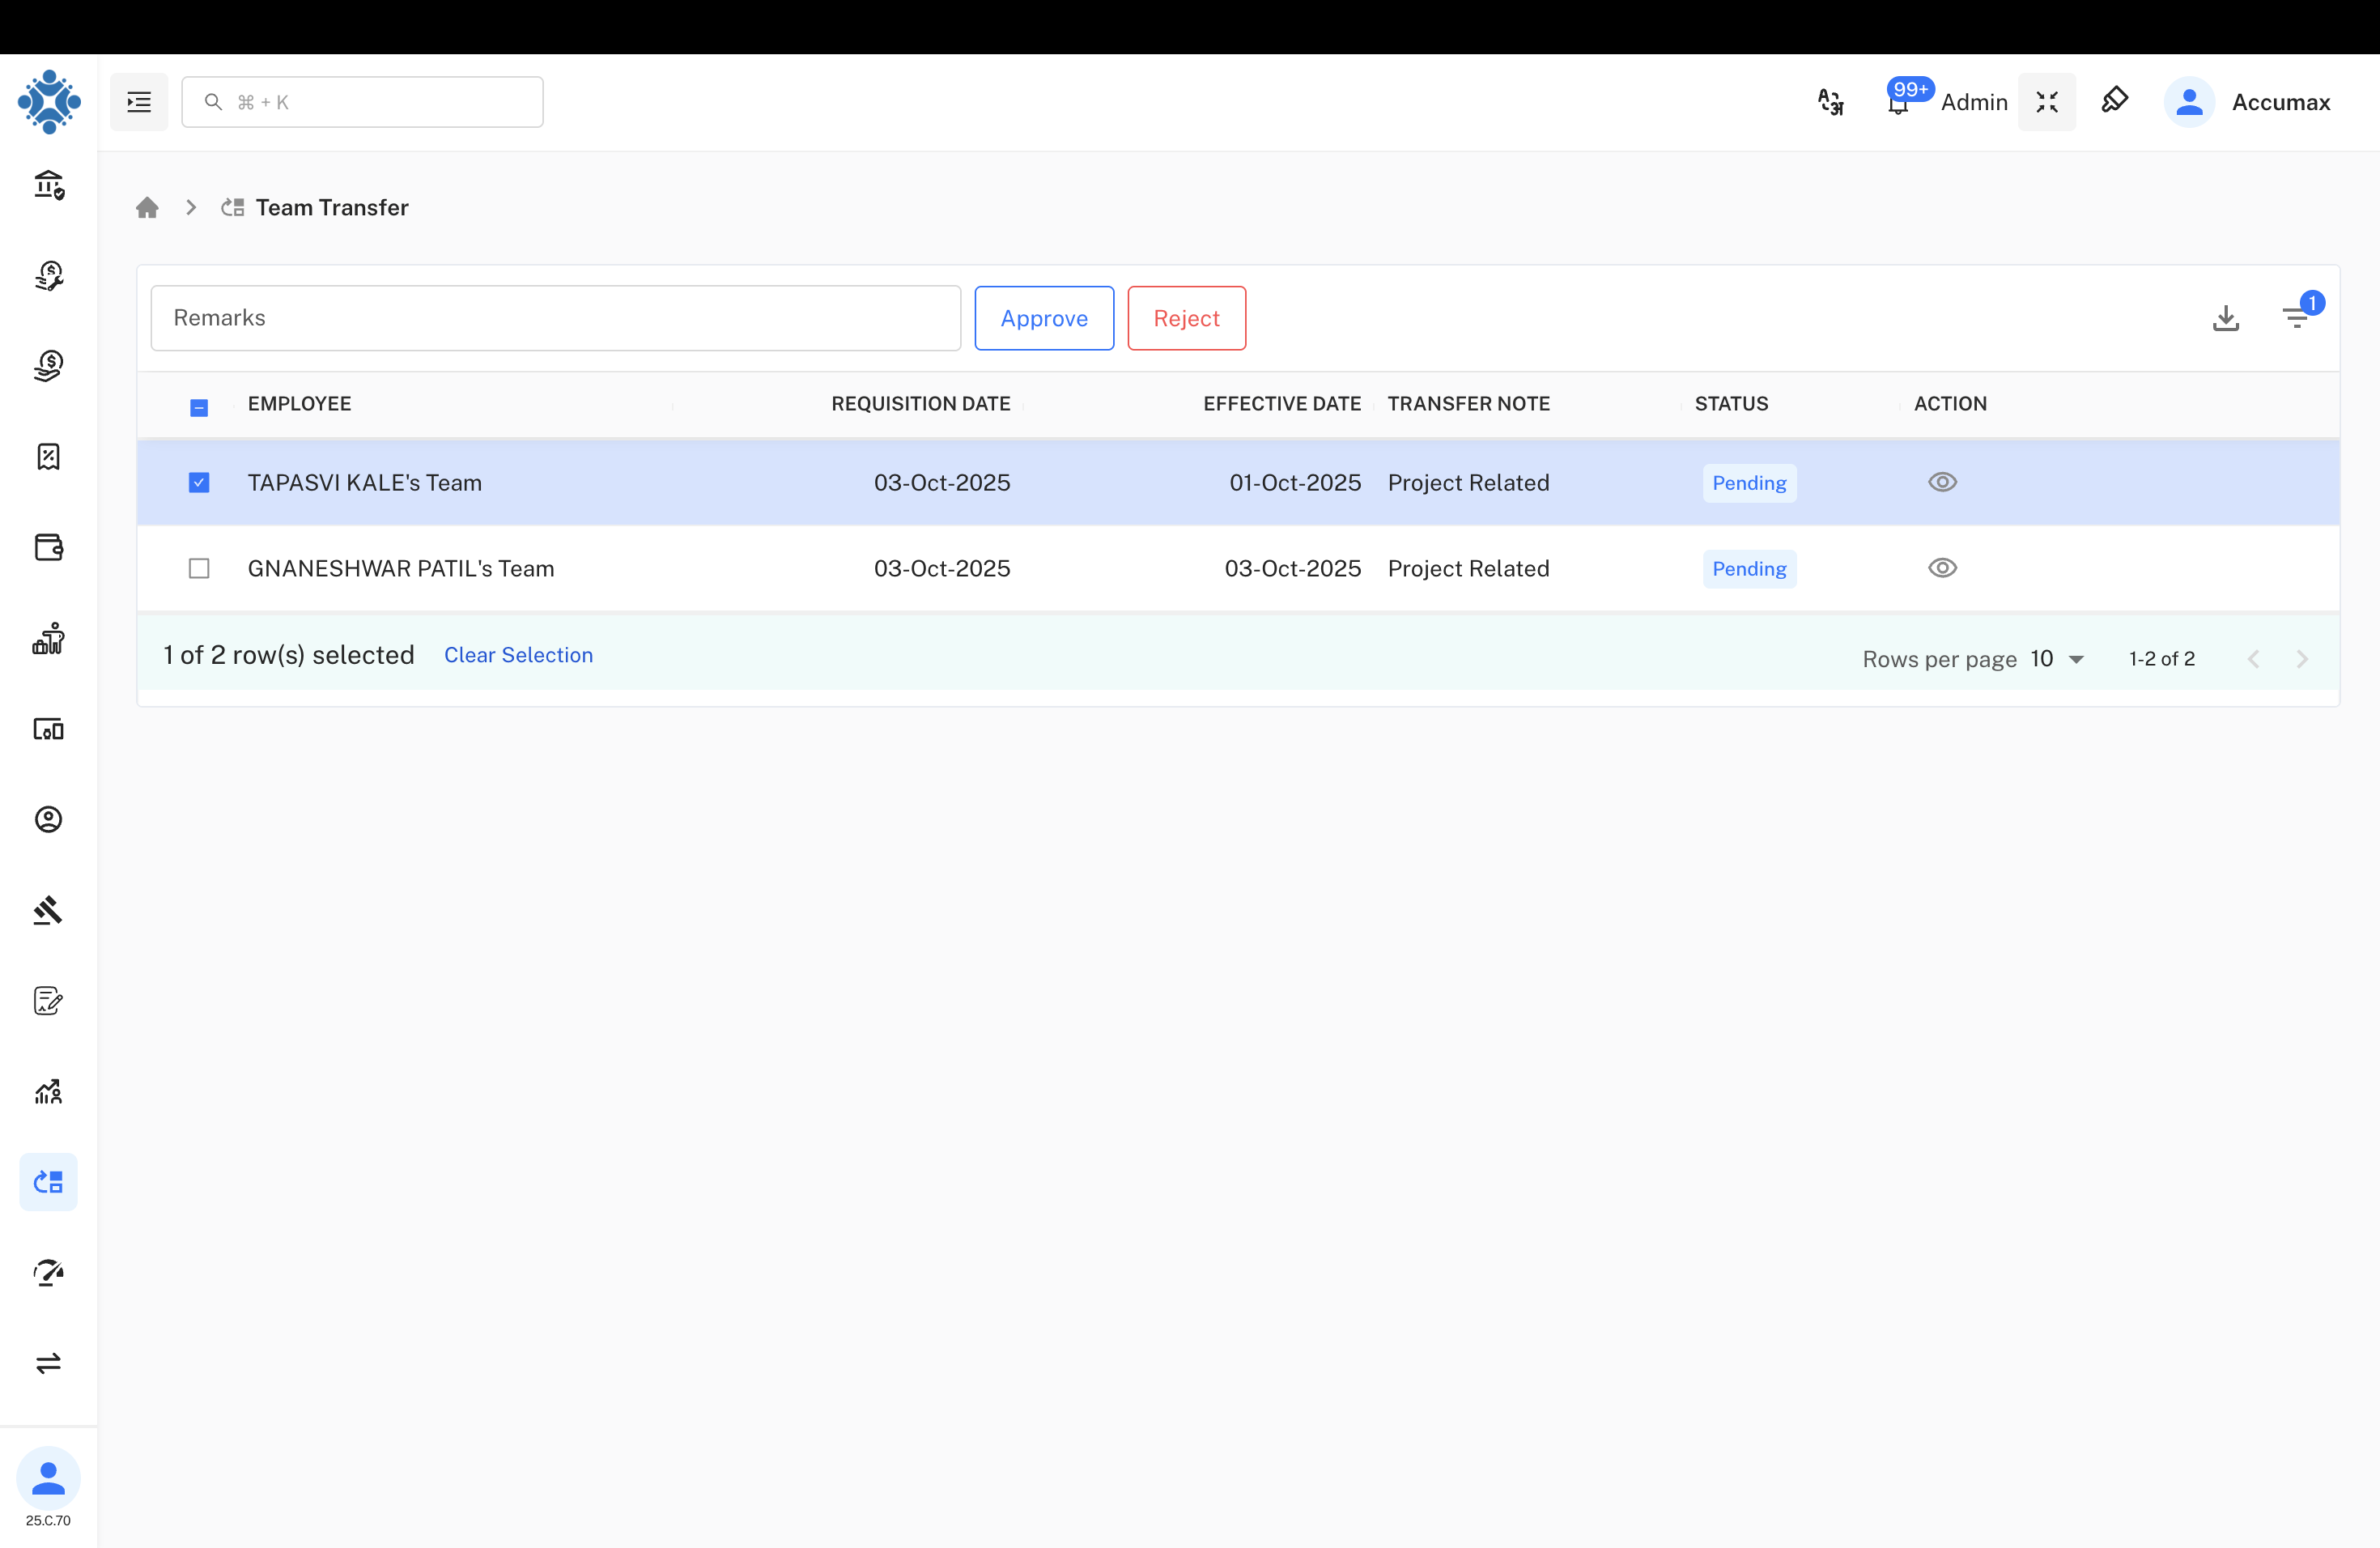Click the Approve button
The image size is (2380, 1548).
(1043, 318)
